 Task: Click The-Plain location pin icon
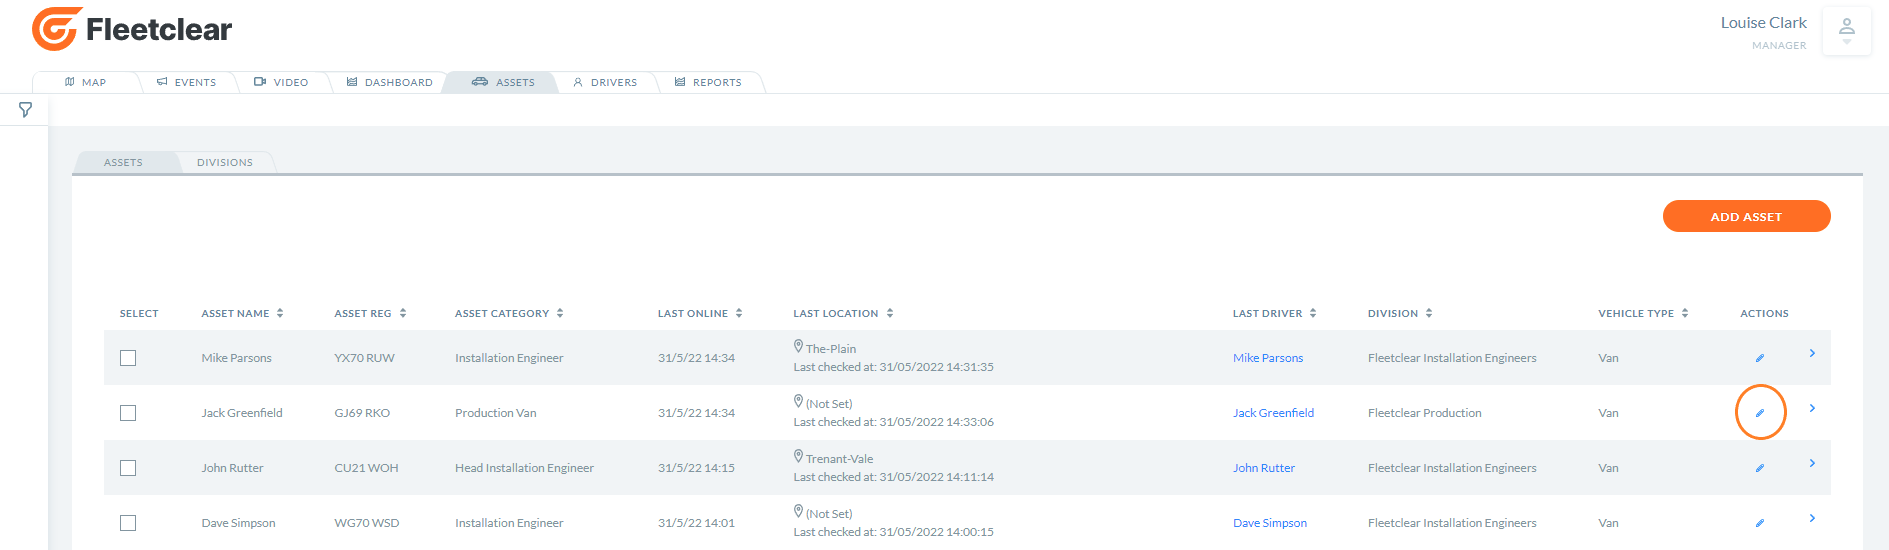[x=798, y=346]
